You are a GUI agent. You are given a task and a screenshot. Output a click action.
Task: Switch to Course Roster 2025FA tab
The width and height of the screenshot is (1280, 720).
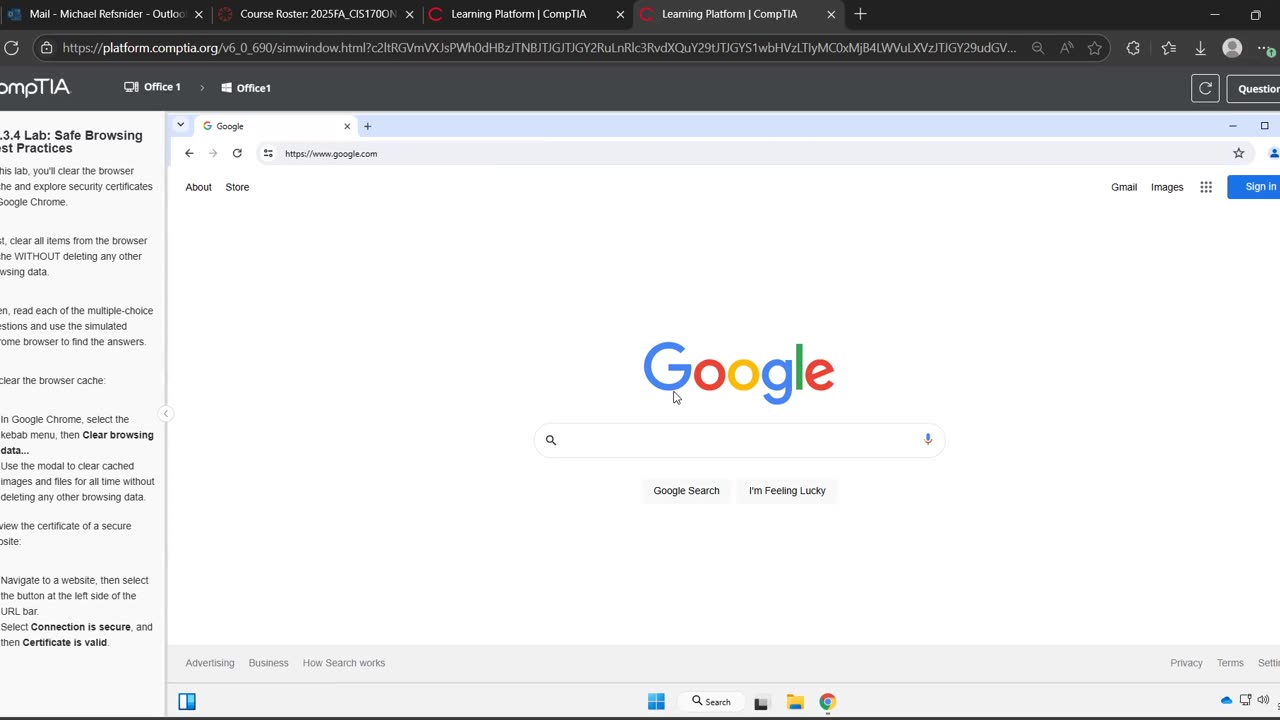tap(316, 14)
